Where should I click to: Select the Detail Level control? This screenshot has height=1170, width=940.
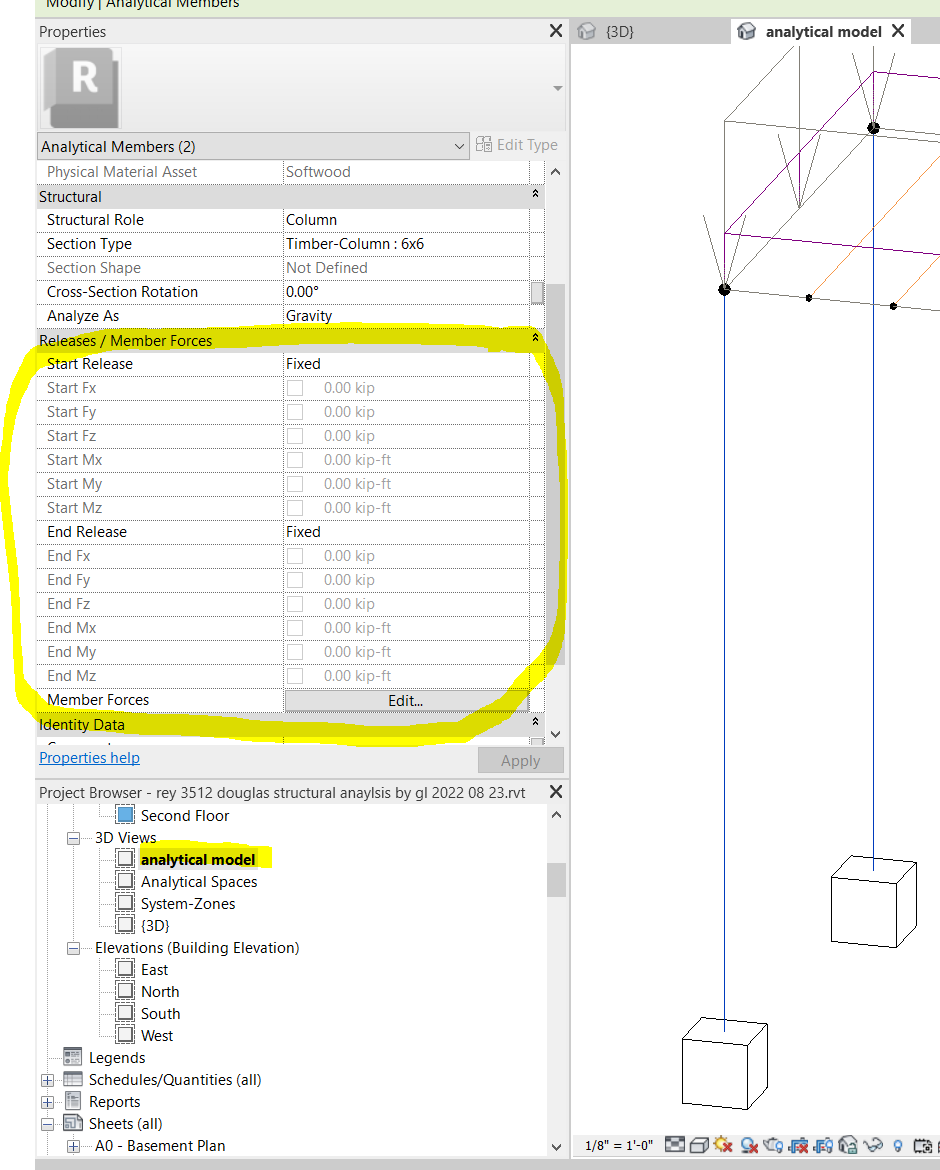coord(674,1146)
